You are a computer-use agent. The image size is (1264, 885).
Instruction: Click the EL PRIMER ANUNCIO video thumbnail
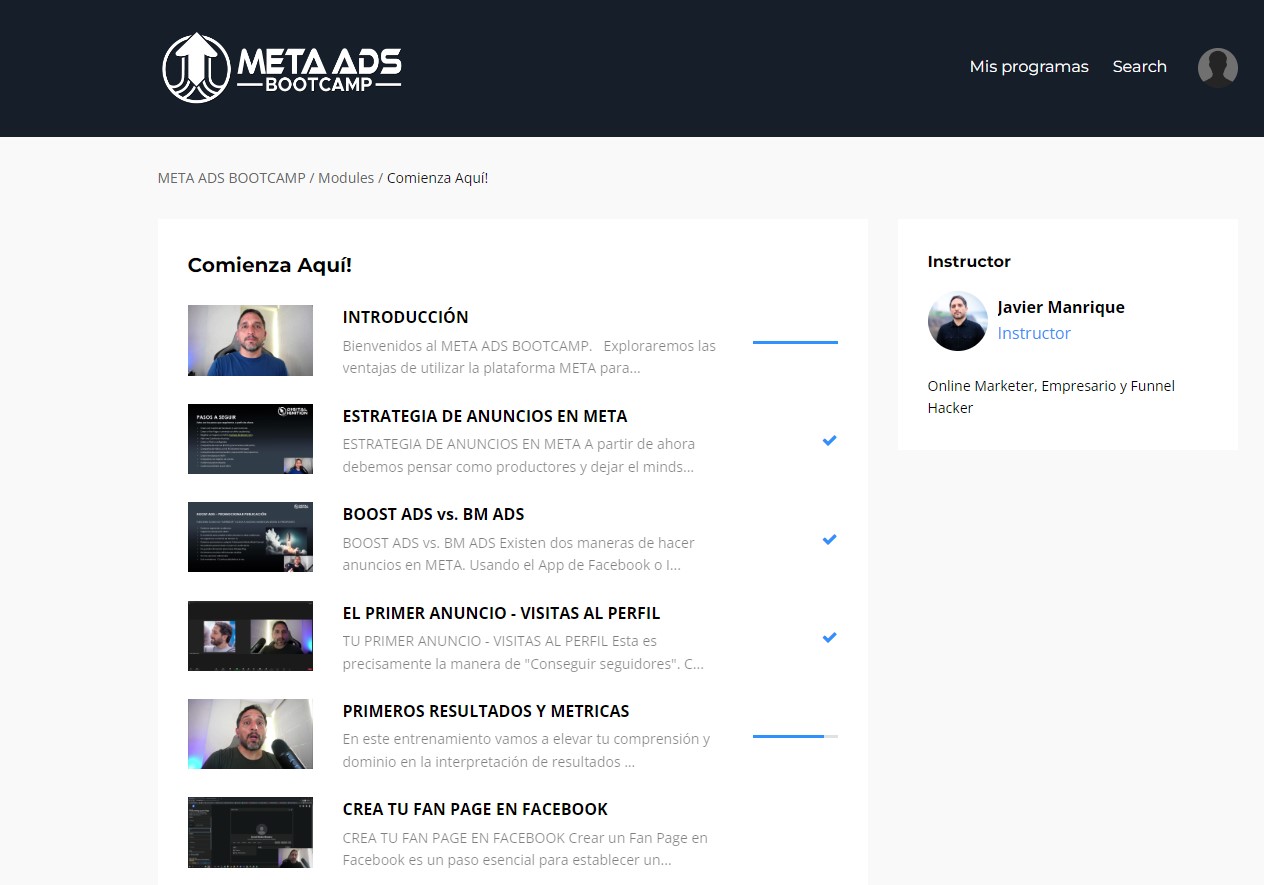(x=250, y=636)
